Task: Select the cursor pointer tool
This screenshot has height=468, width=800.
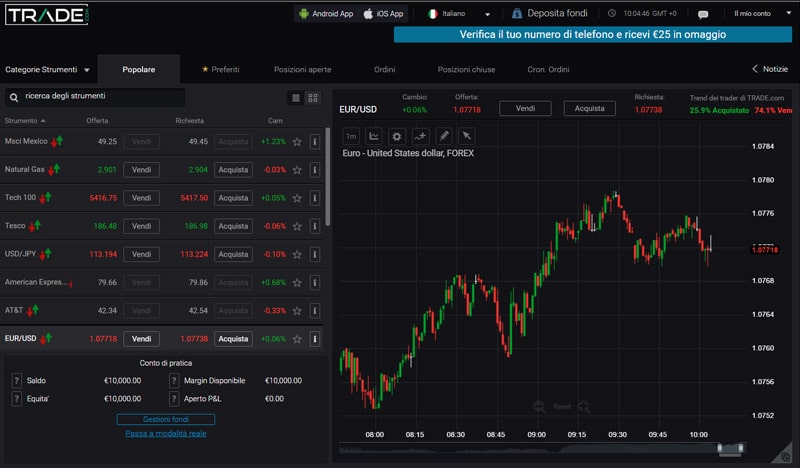Action: click(467, 136)
